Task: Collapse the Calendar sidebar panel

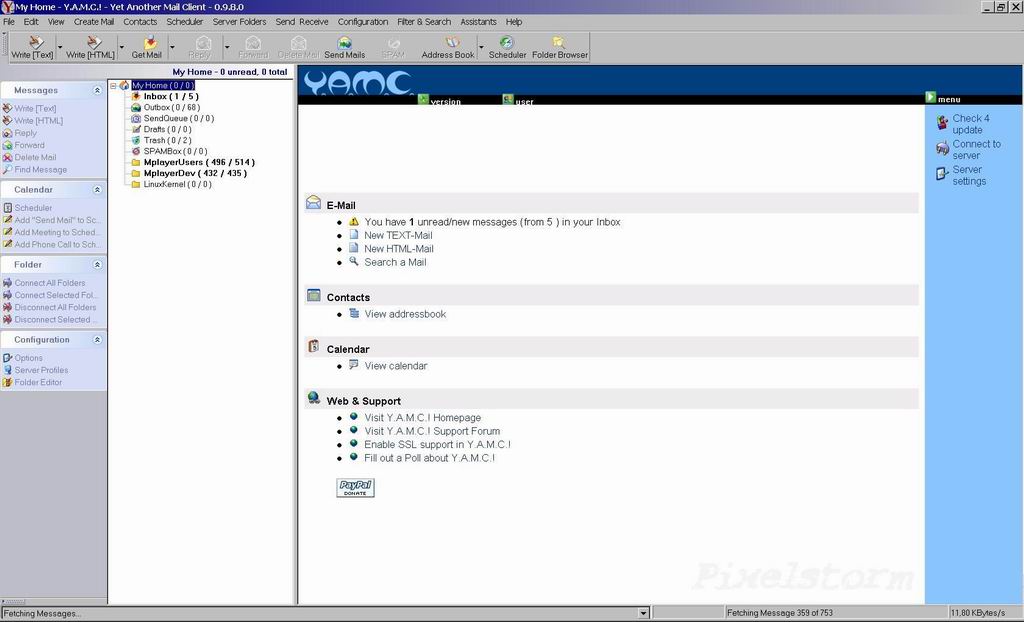Action: [x=97, y=189]
